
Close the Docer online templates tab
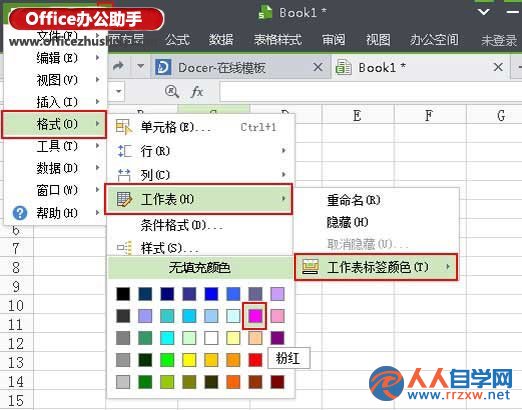[x=318, y=67]
